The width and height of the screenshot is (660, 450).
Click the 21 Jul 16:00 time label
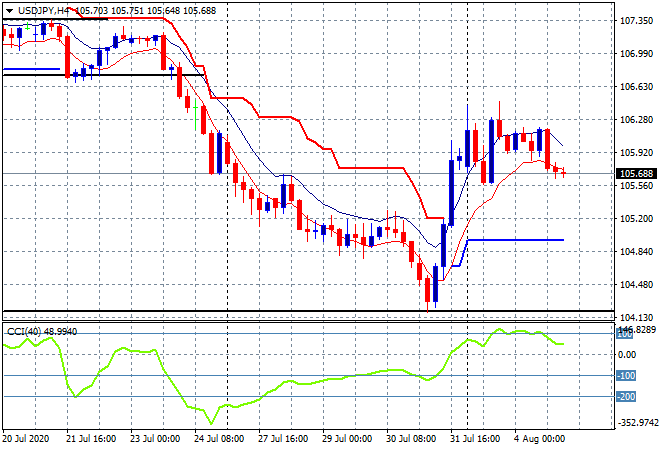91,439
